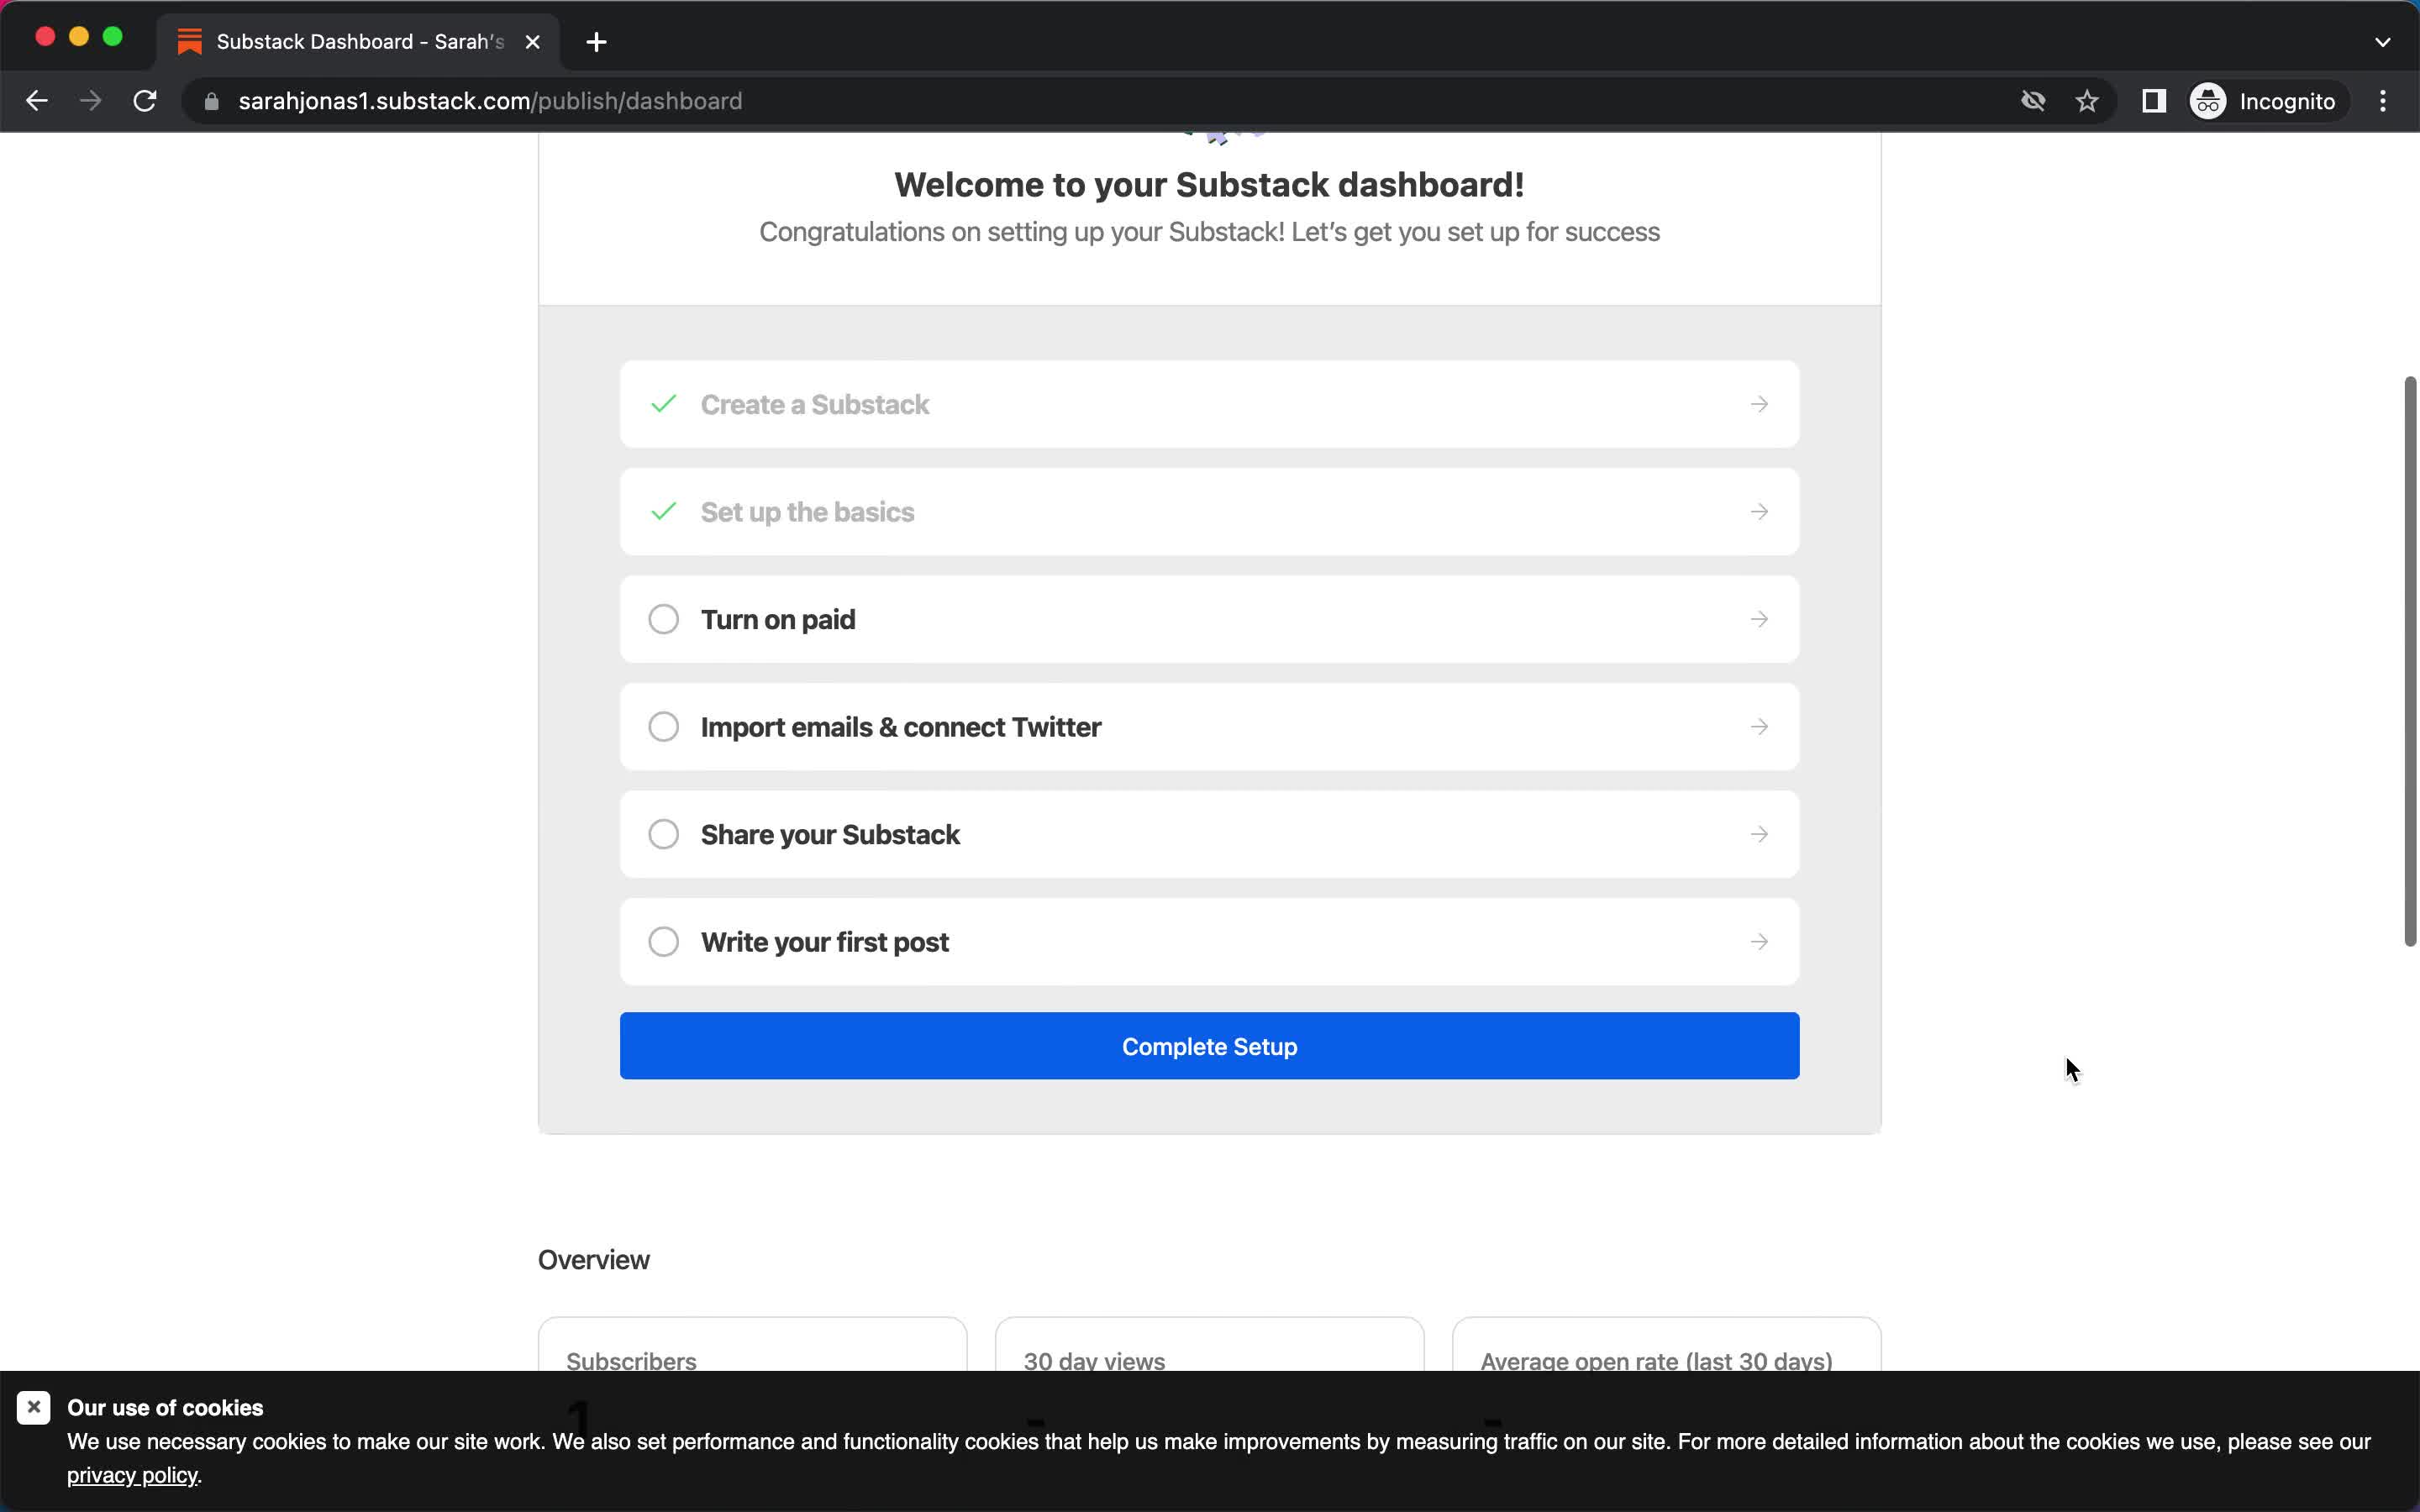
Task: Open the browser side panel icon
Action: point(2154,101)
